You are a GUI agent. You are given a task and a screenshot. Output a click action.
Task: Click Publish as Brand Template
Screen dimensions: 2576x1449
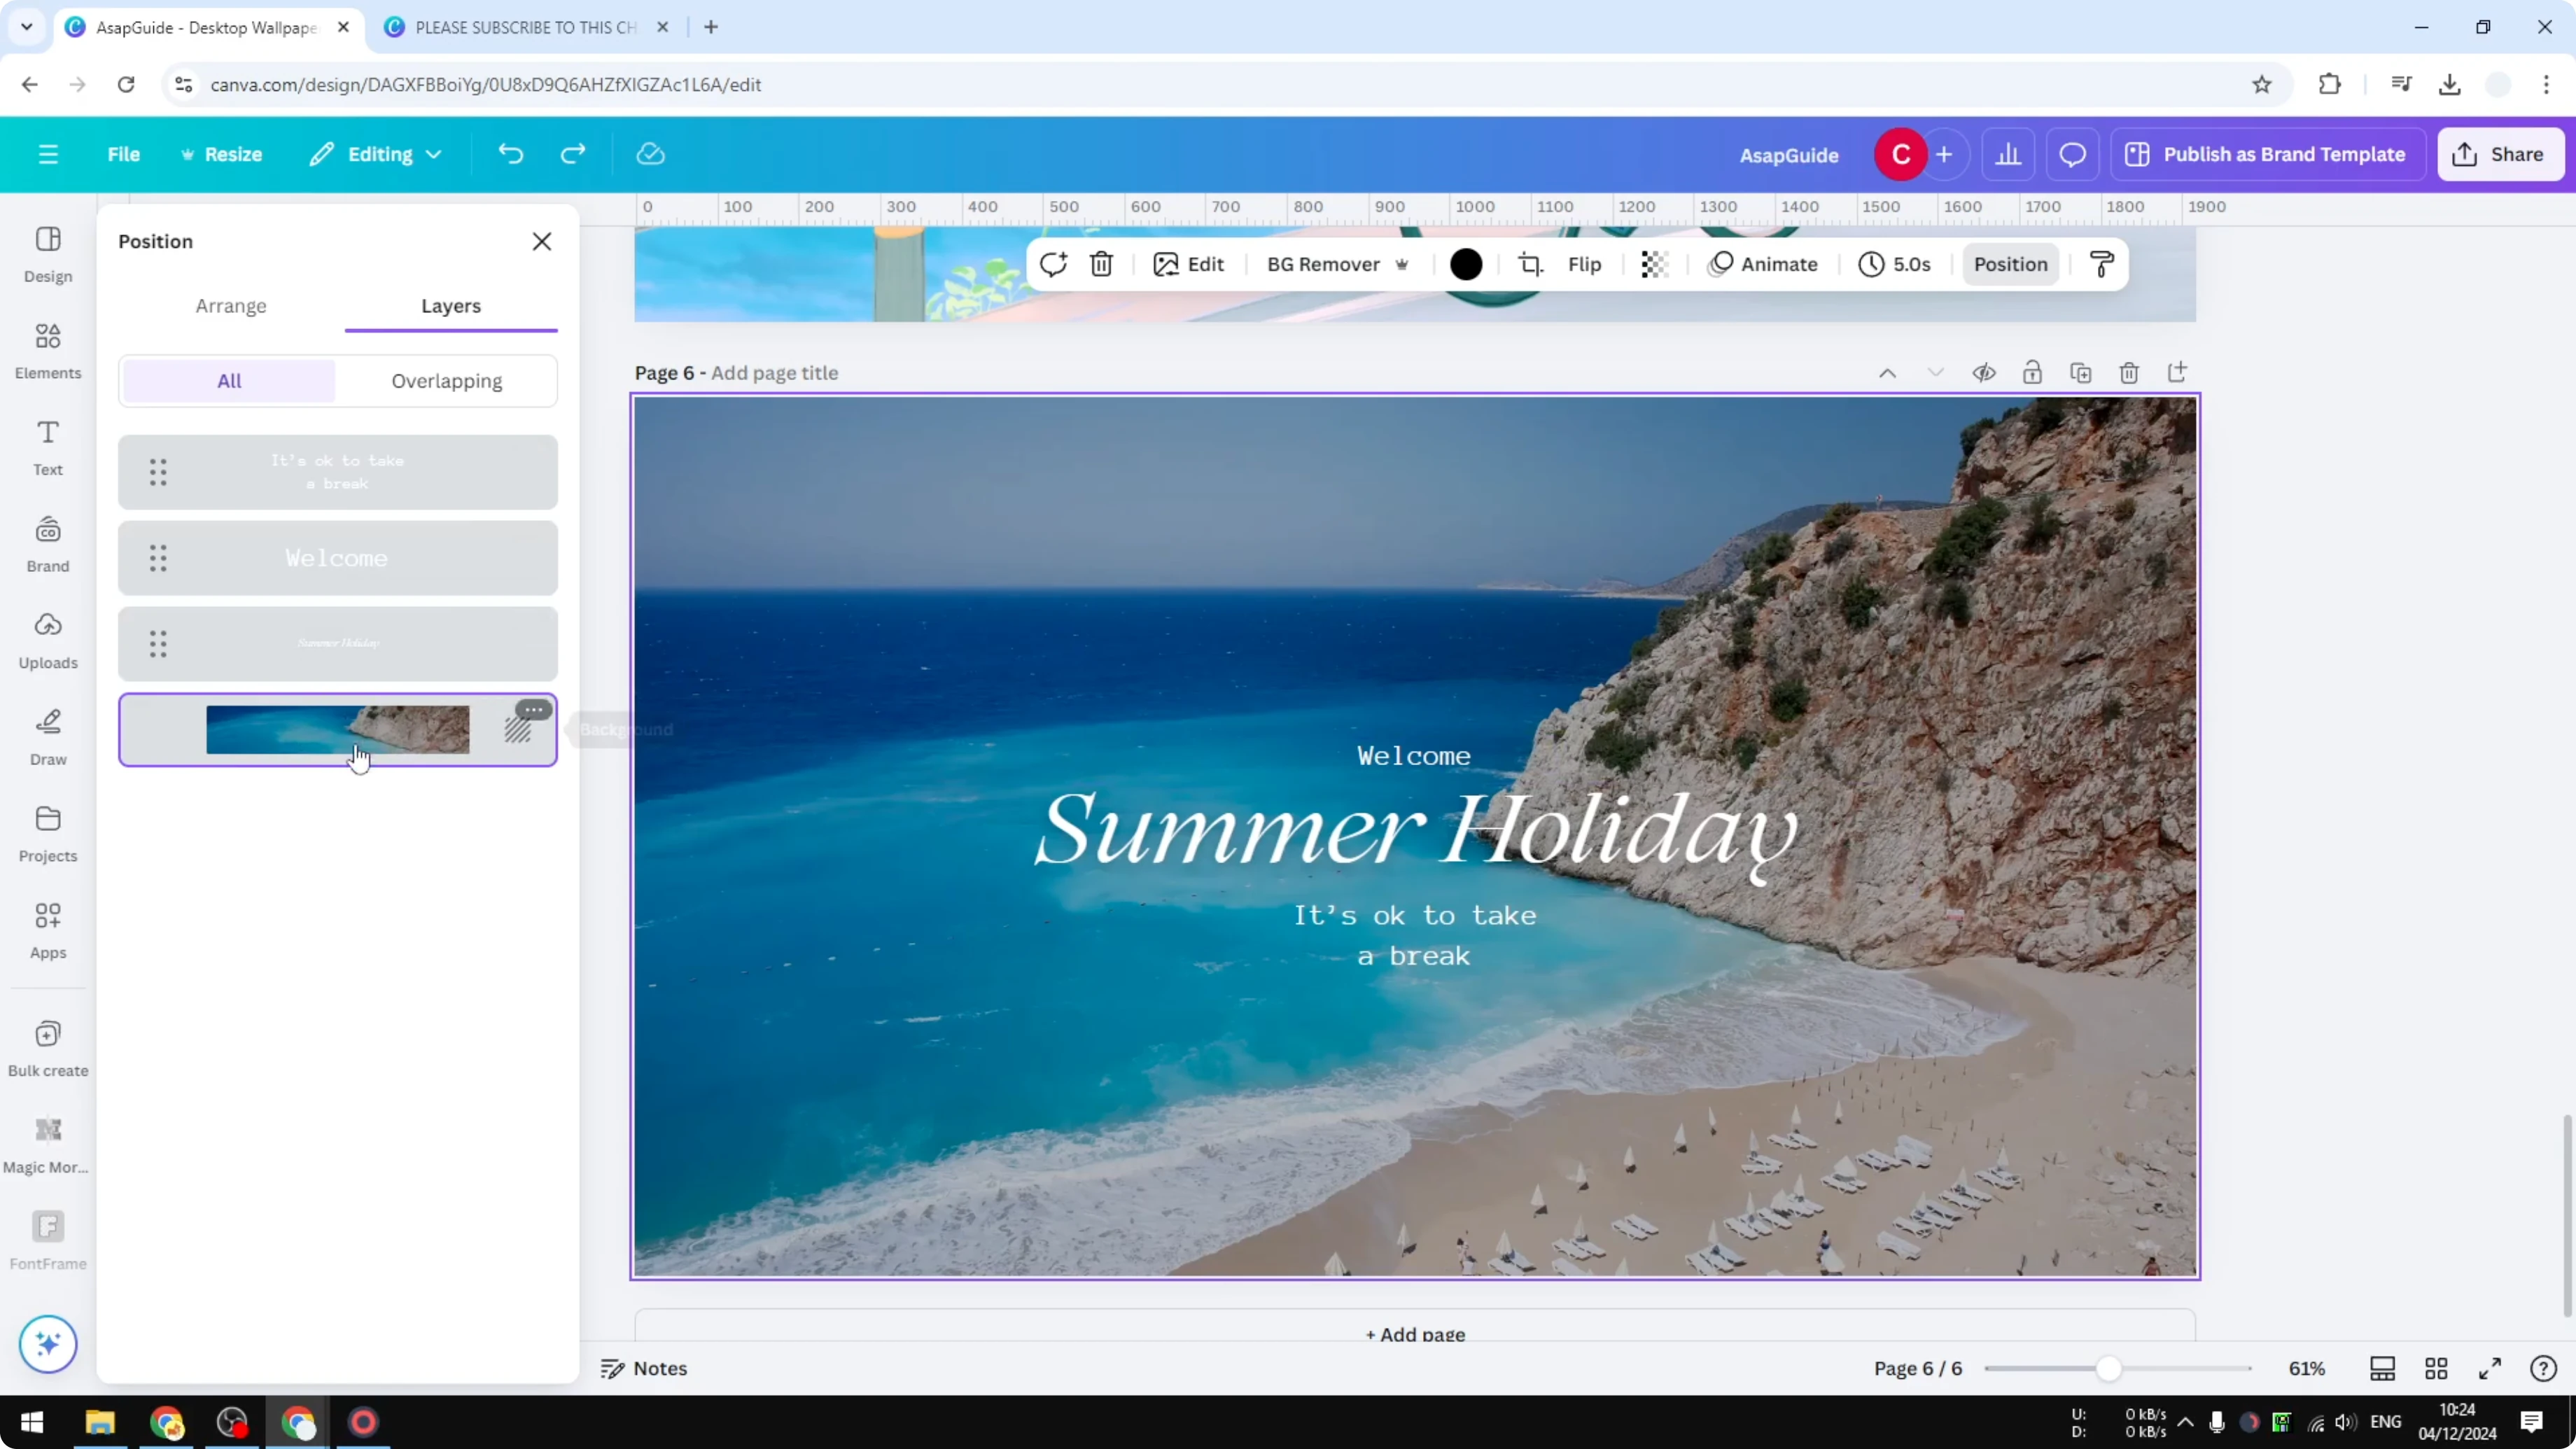click(x=2268, y=154)
